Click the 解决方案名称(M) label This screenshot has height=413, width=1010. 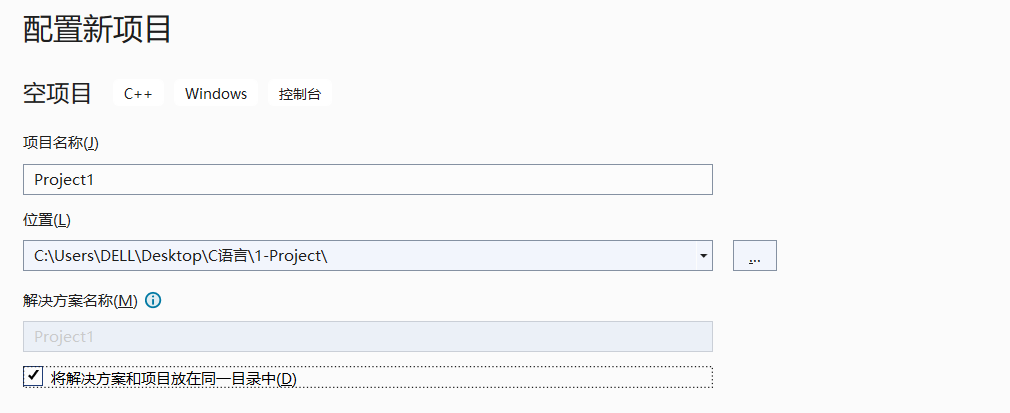coord(80,300)
